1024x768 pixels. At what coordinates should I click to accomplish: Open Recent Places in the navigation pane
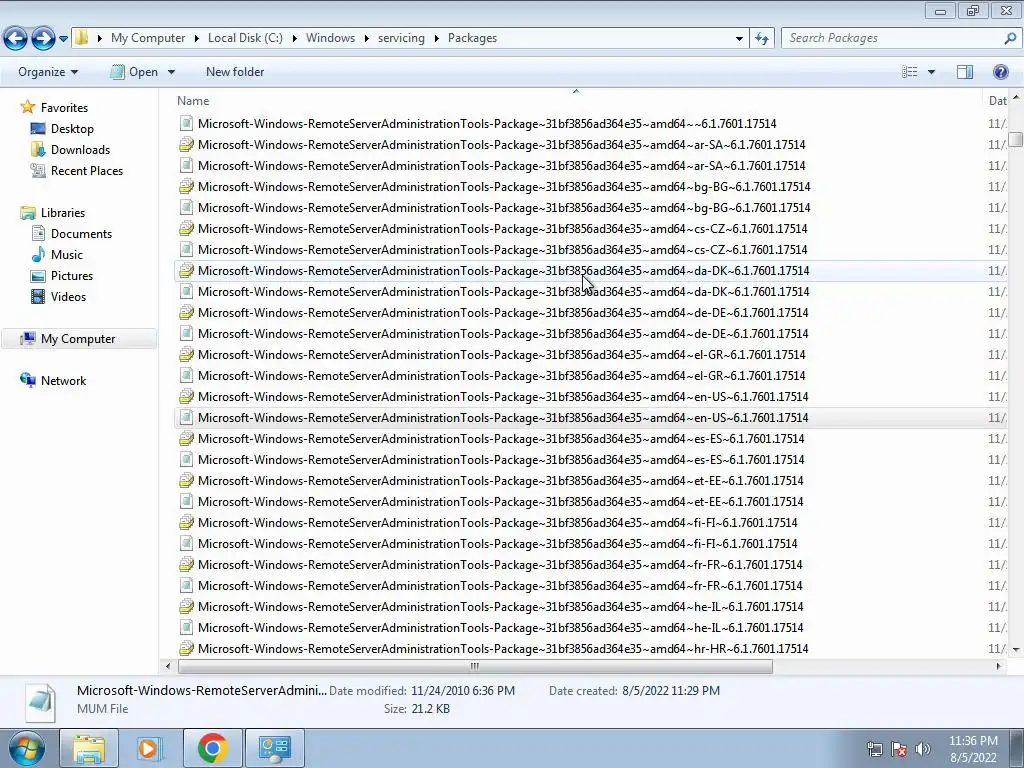(87, 170)
